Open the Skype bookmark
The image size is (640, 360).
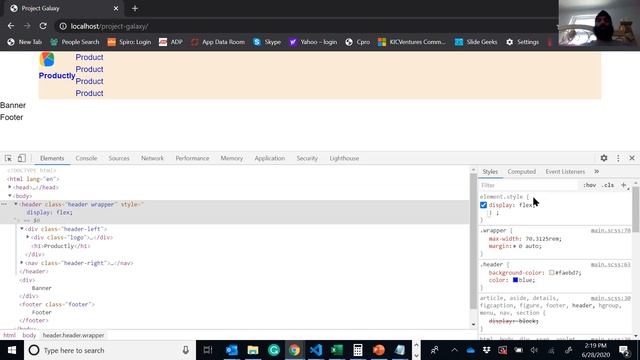point(267,42)
